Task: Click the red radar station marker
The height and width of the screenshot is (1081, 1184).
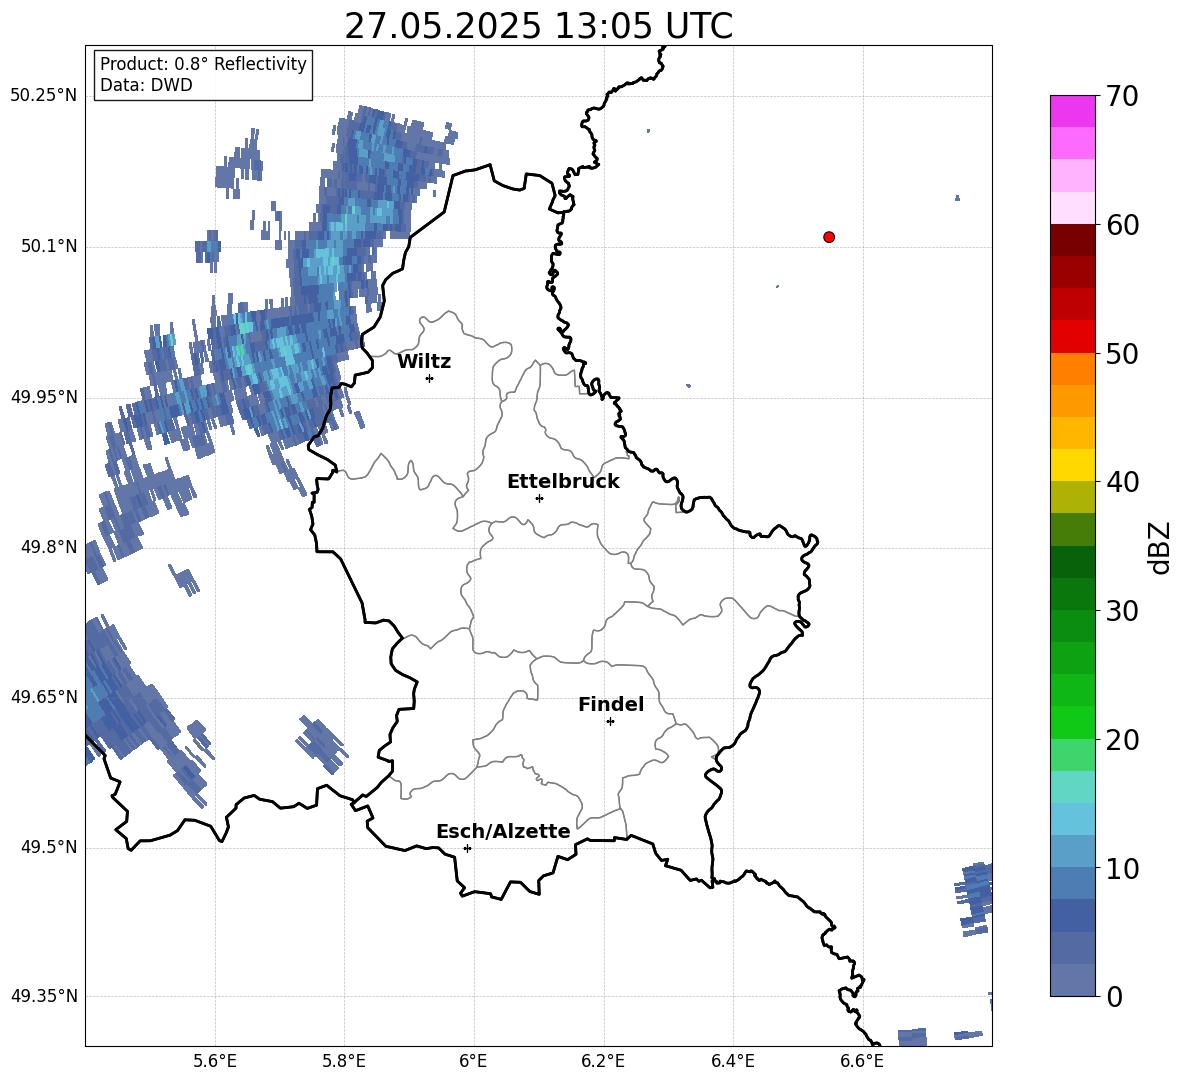Action: (x=829, y=237)
